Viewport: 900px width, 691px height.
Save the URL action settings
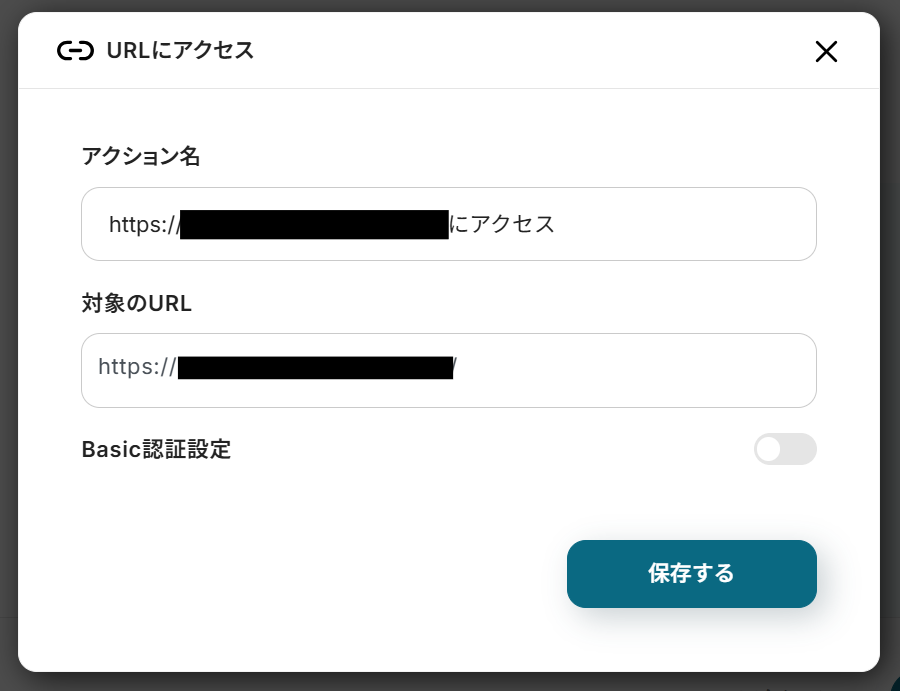(x=692, y=574)
